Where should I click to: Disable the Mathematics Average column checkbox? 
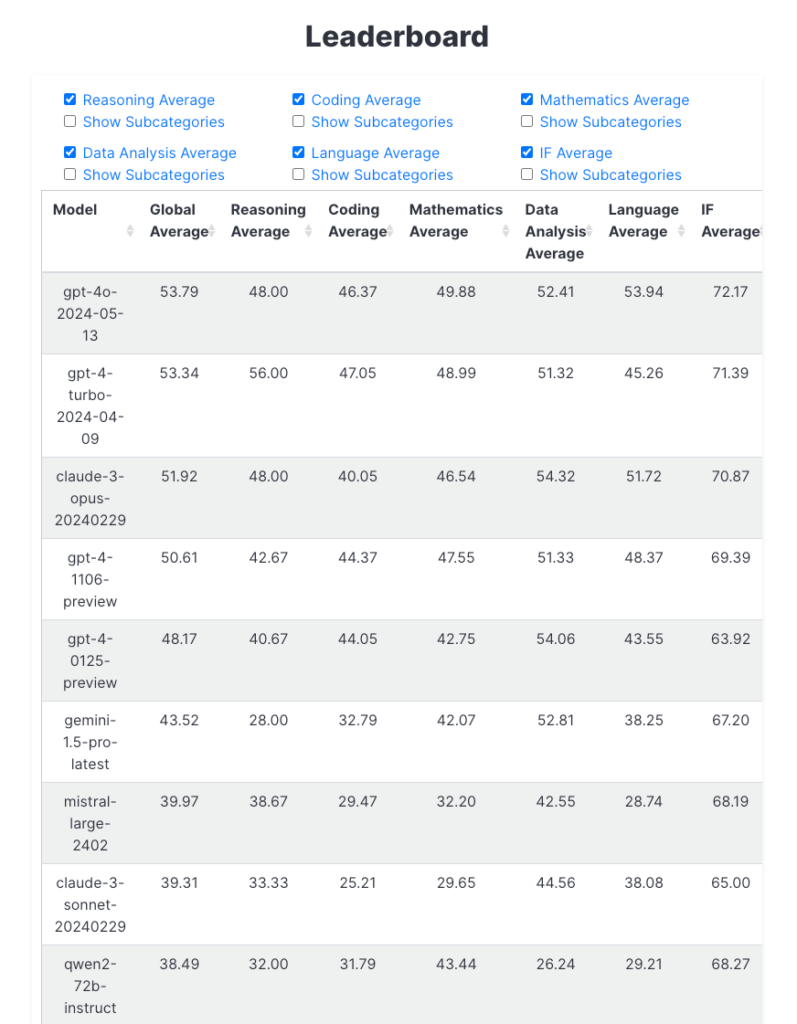click(x=527, y=100)
